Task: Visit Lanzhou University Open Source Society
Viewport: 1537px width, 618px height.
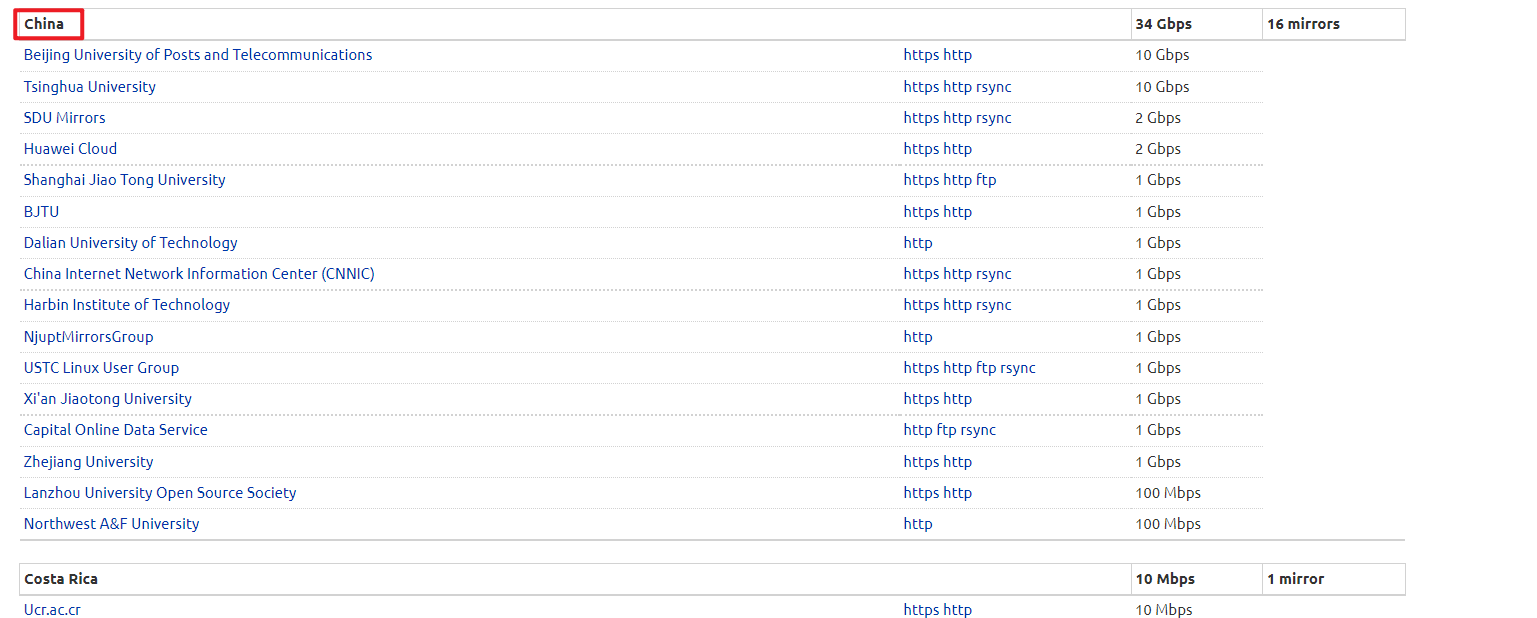Action: click(160, 493)
